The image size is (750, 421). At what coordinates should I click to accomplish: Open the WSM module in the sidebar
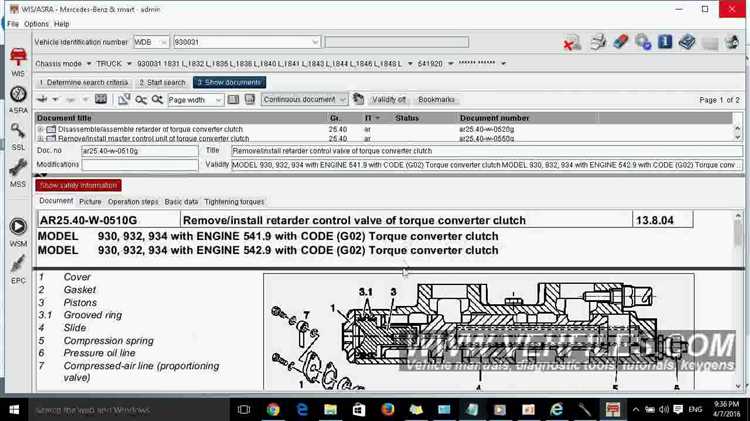18,233
